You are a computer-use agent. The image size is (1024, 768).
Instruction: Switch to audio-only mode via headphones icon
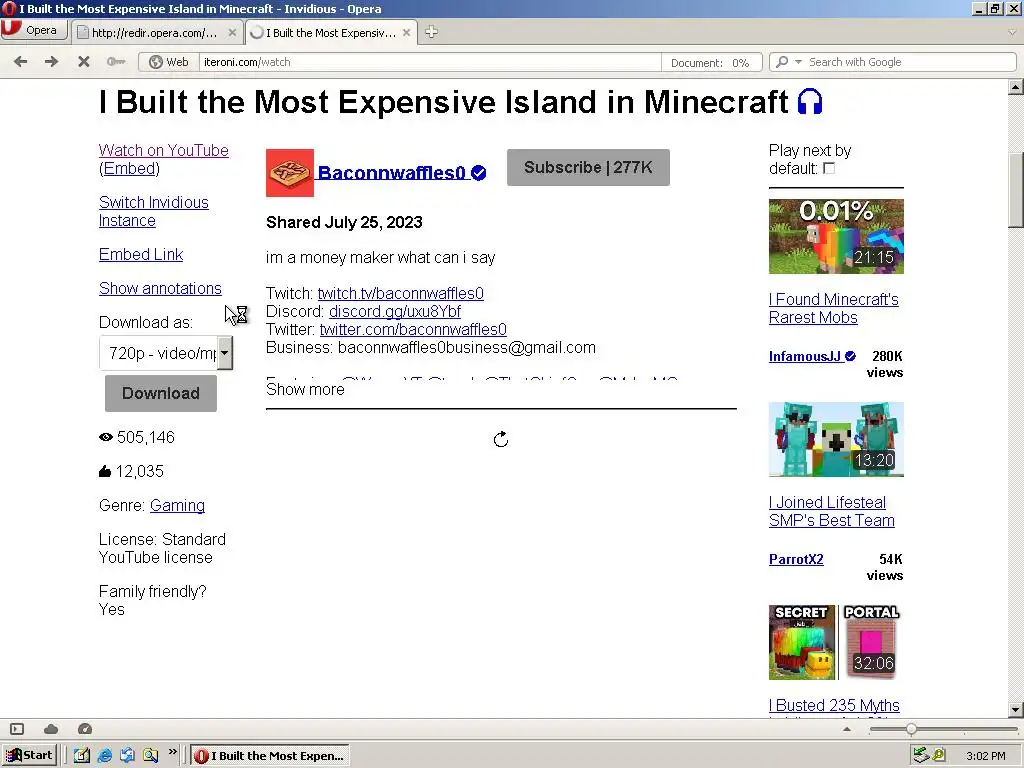[x=810, y=102]
